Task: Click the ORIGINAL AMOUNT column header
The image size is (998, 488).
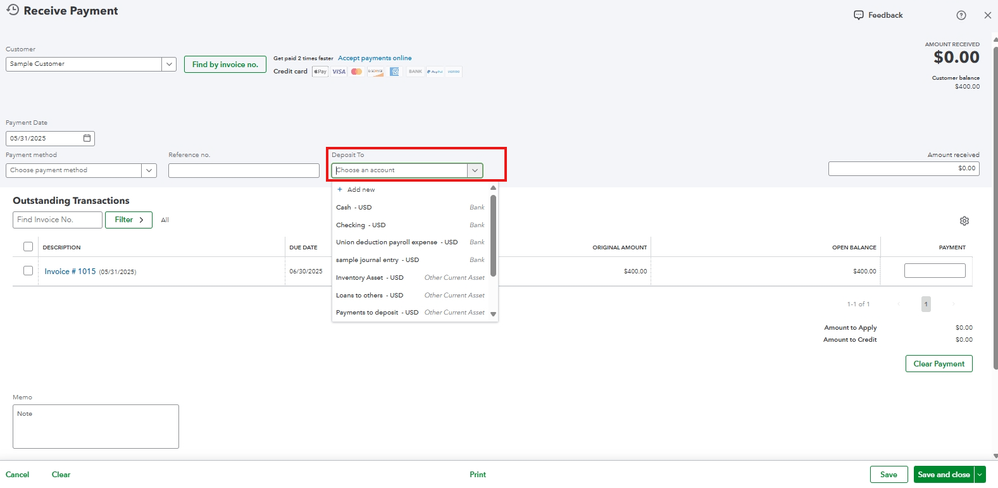Action: (620, 247)
